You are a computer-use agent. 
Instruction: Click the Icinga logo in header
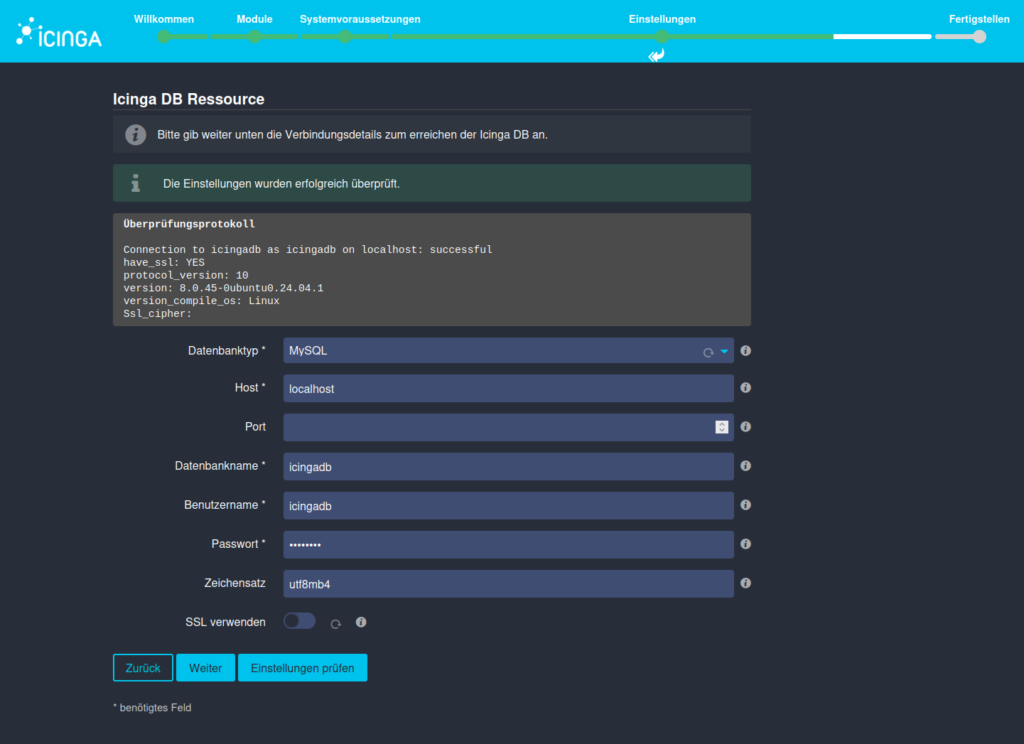(59, 34)
